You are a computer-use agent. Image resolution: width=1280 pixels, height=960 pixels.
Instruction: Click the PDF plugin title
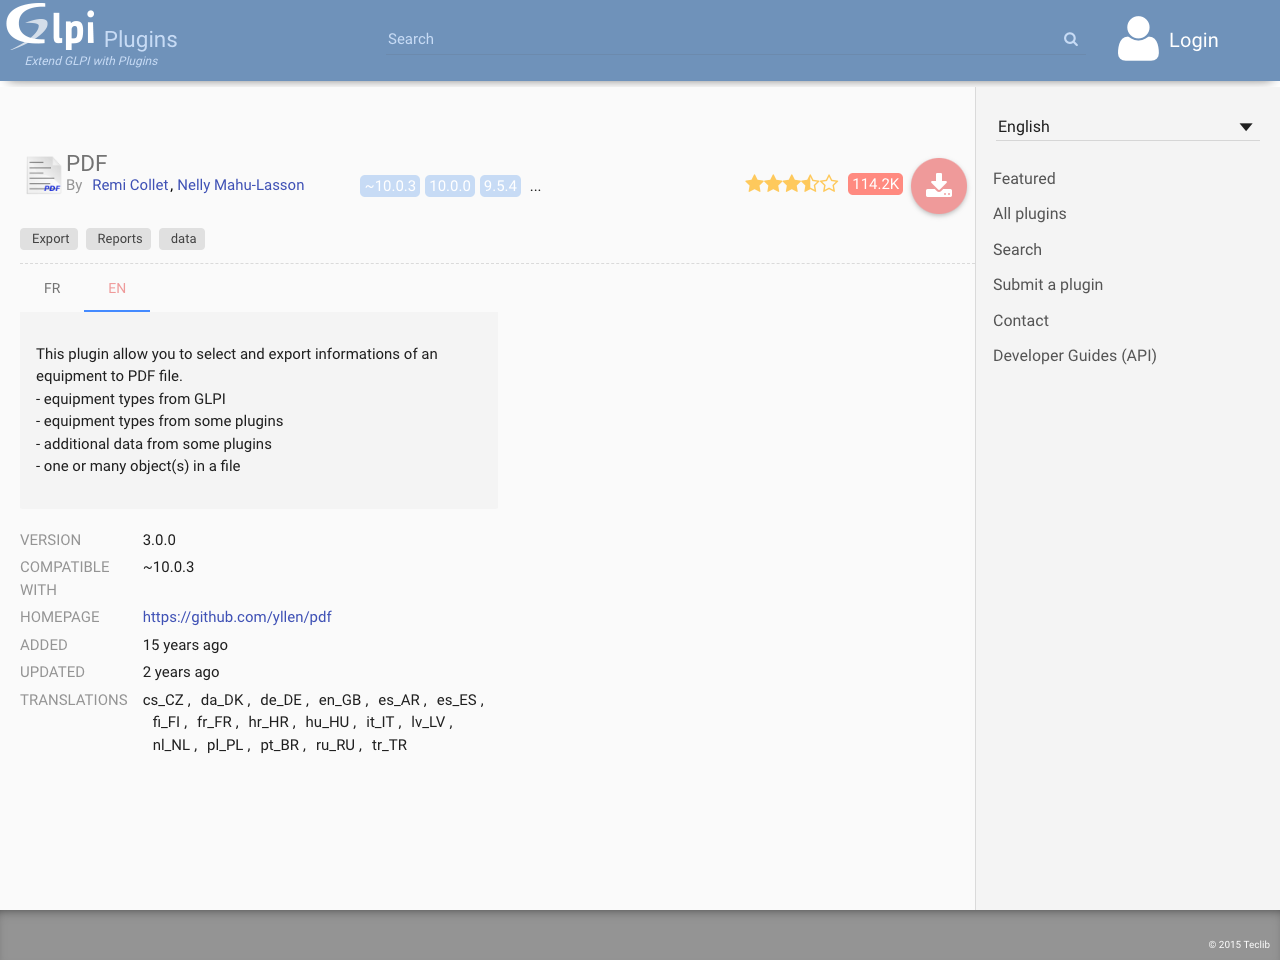click(x=87, y=164)
